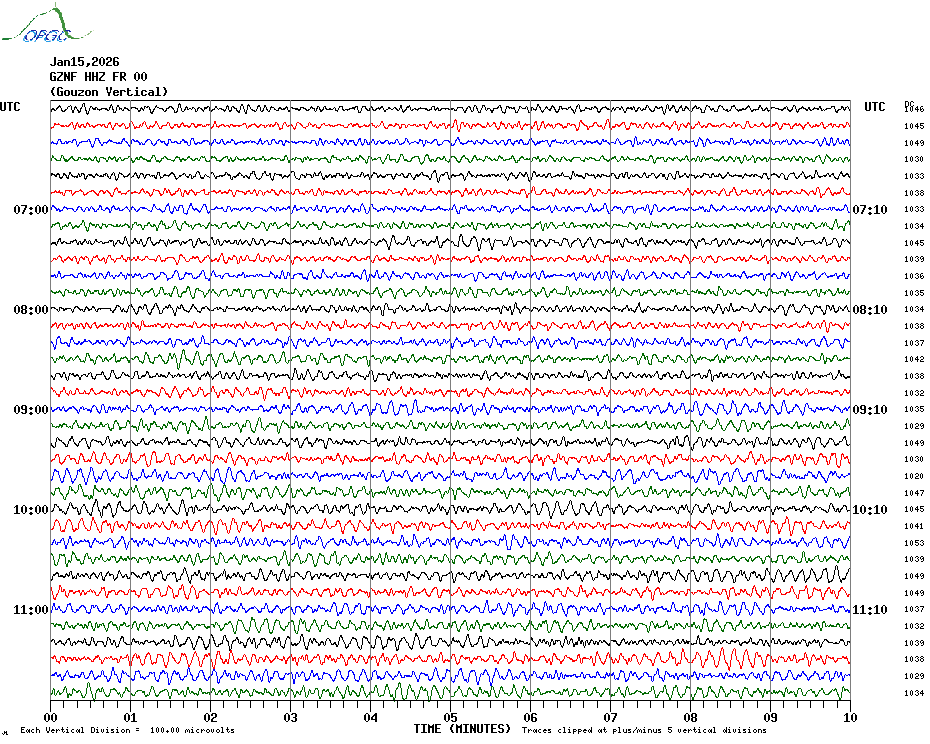This screenshot has width=930, height=744.
Task: Click the blue trace on the 11:00 row
Action: (451, 609)
